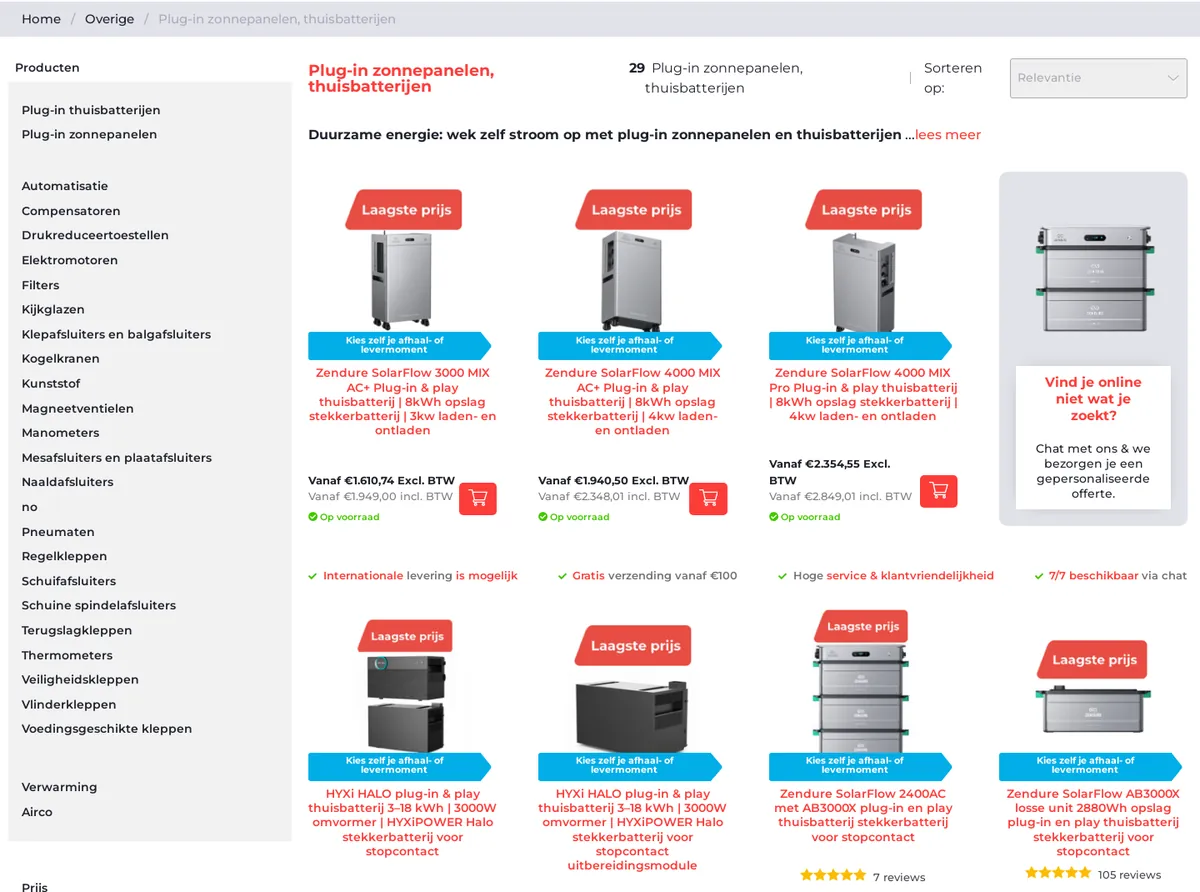View SolarFlow 4000 MIX AC+ product image
1200x892 pixels.
pos(631,280)
